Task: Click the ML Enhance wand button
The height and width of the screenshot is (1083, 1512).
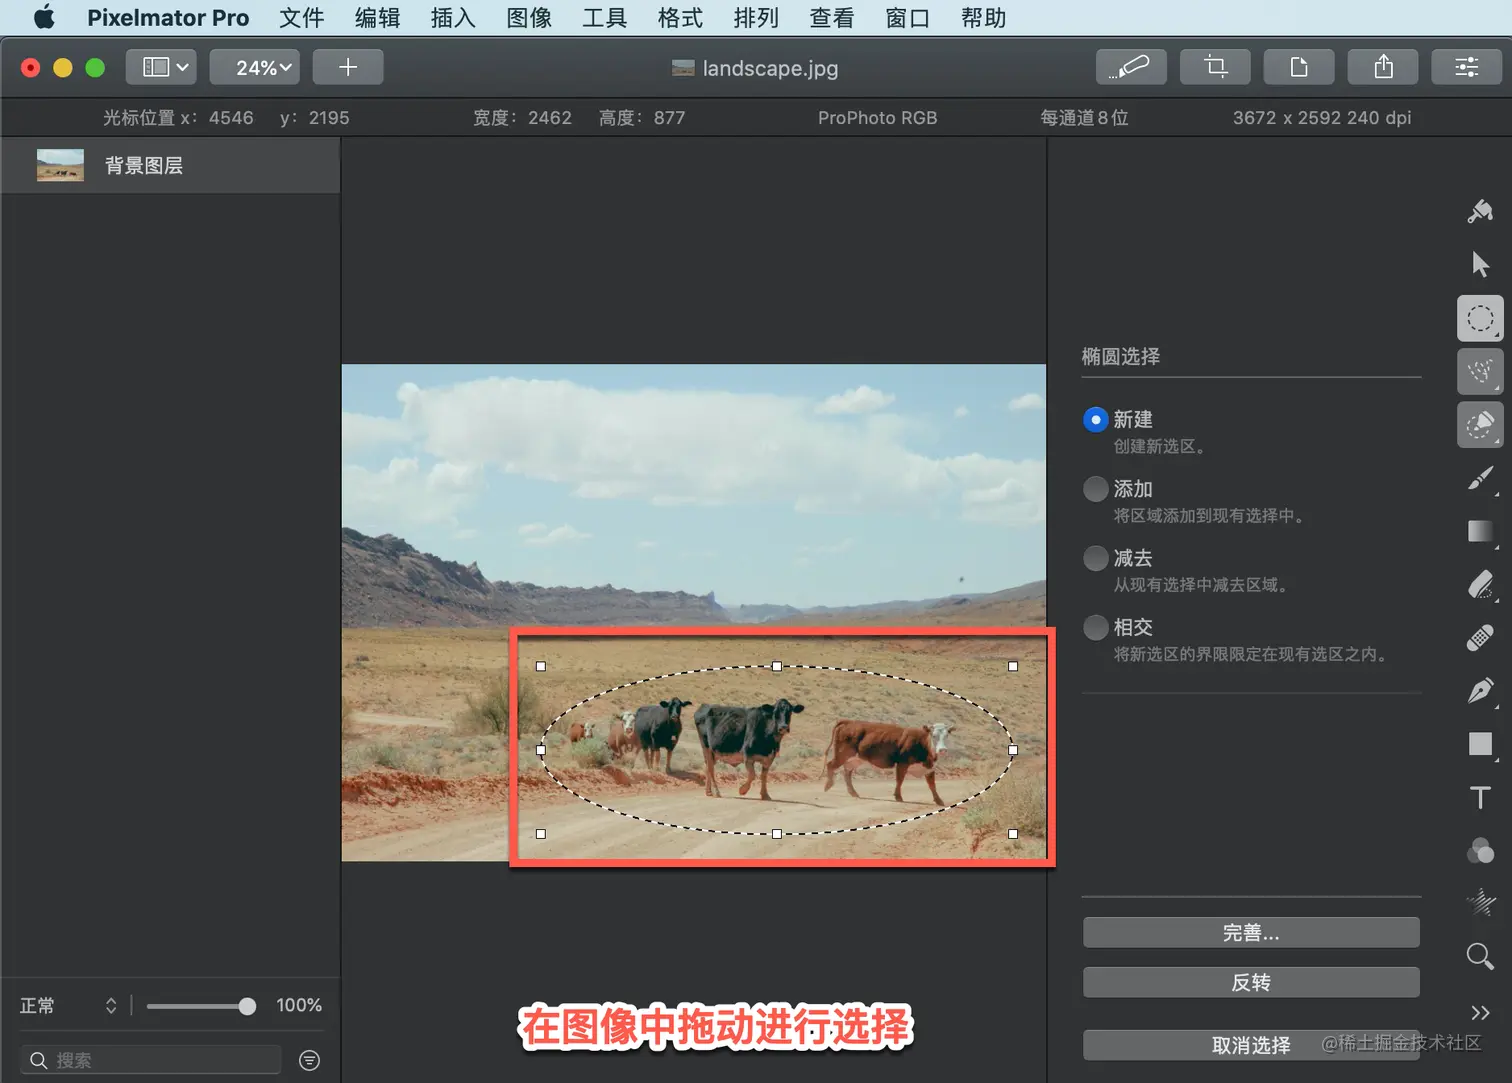Action: coord(1131,67)
